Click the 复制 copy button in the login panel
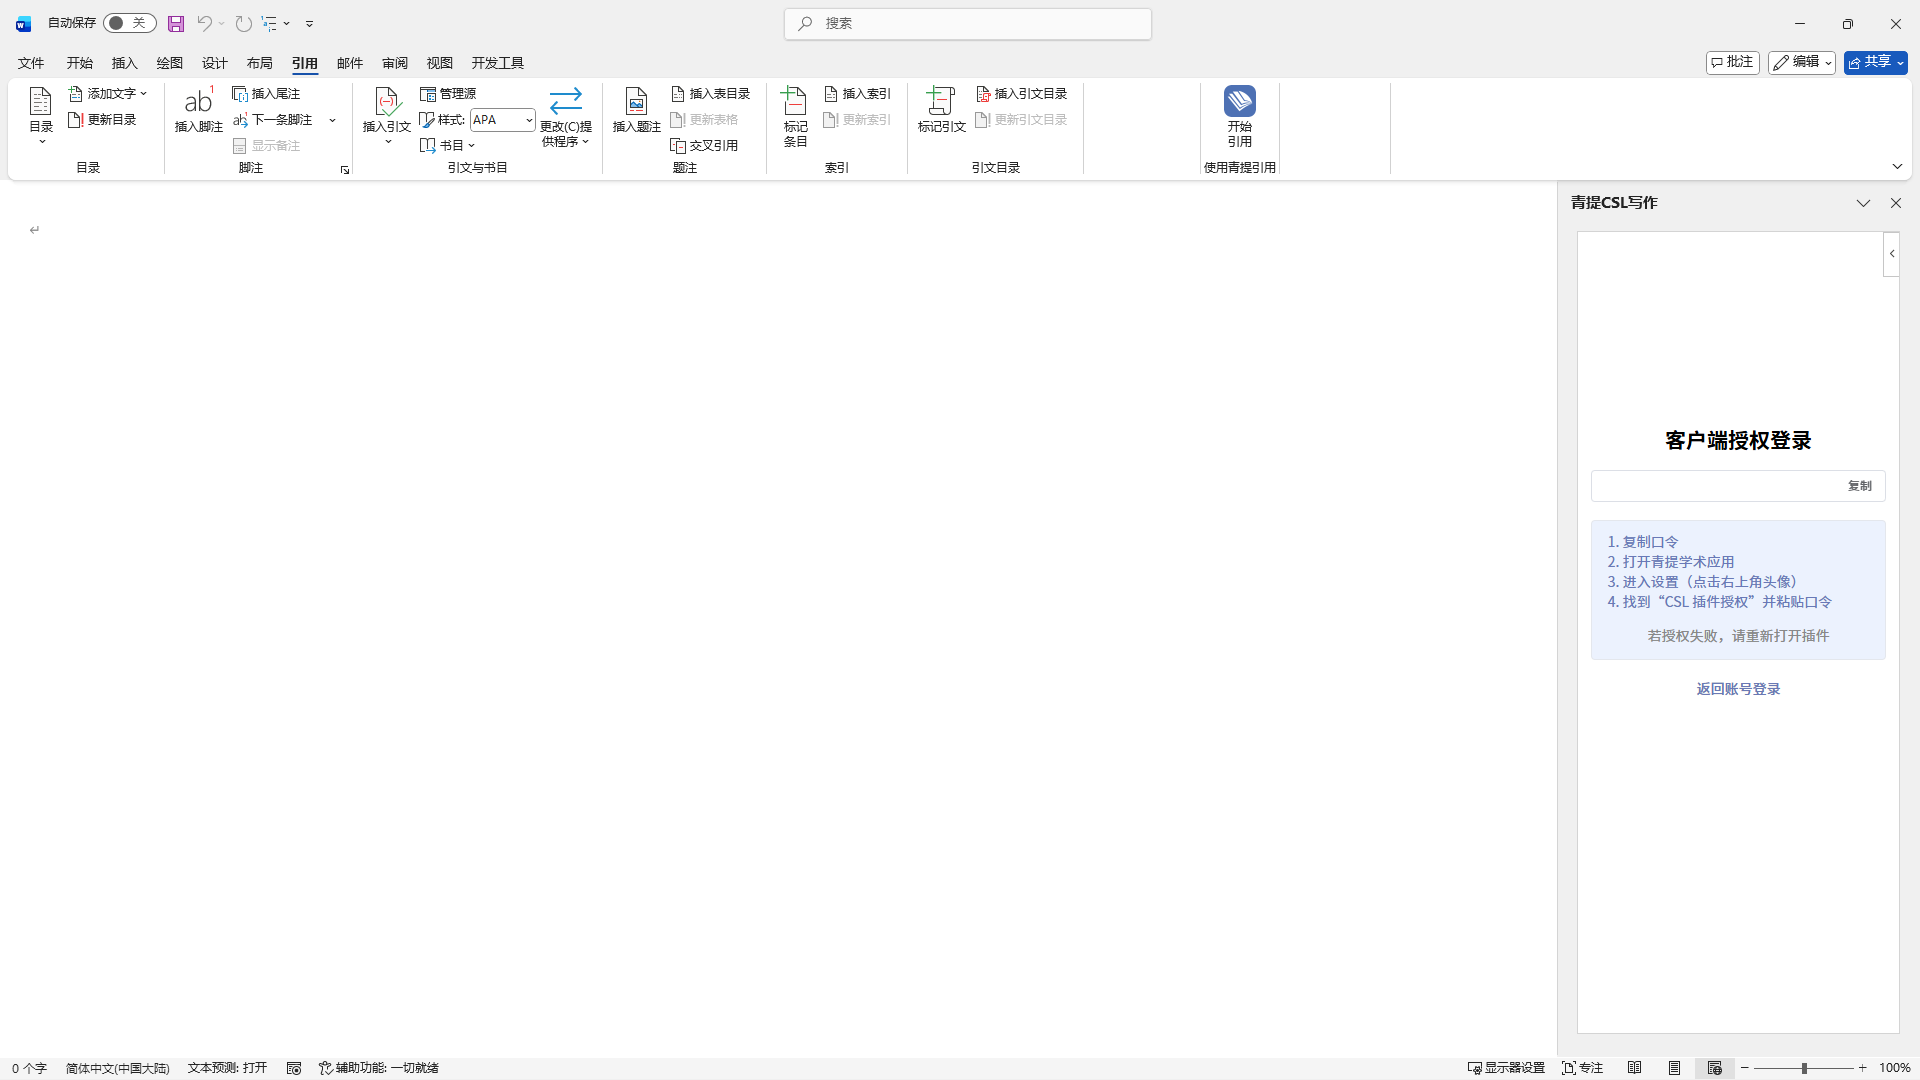Image resolution: width=1920 pixels, height=1080 pixels. pyautogui.click(x=1859, y=486)
